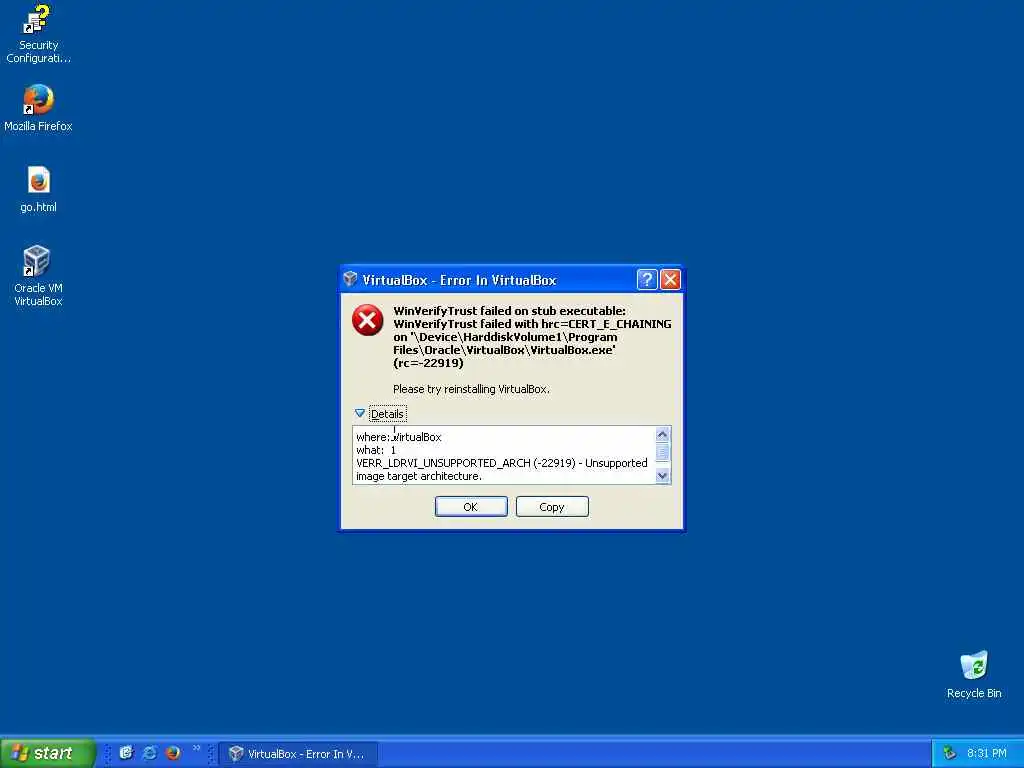Copy the error message with Copy button
This screenshot has height=768, width=1024.
(552, 507)
